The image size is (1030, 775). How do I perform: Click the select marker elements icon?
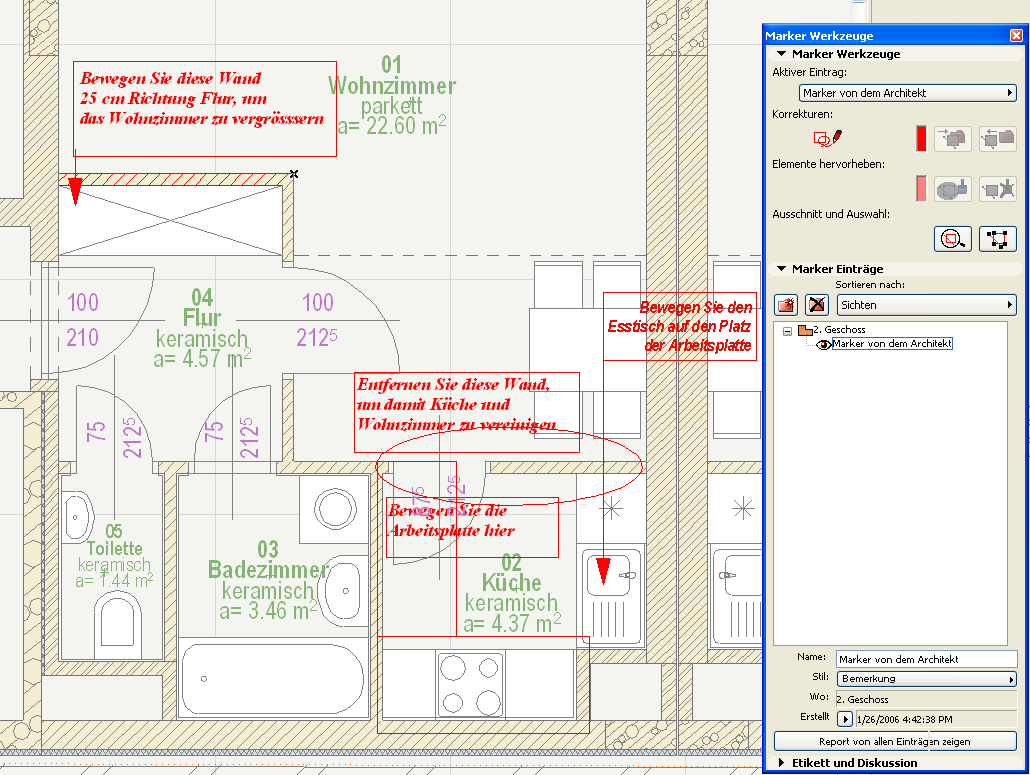coord(998,239)
